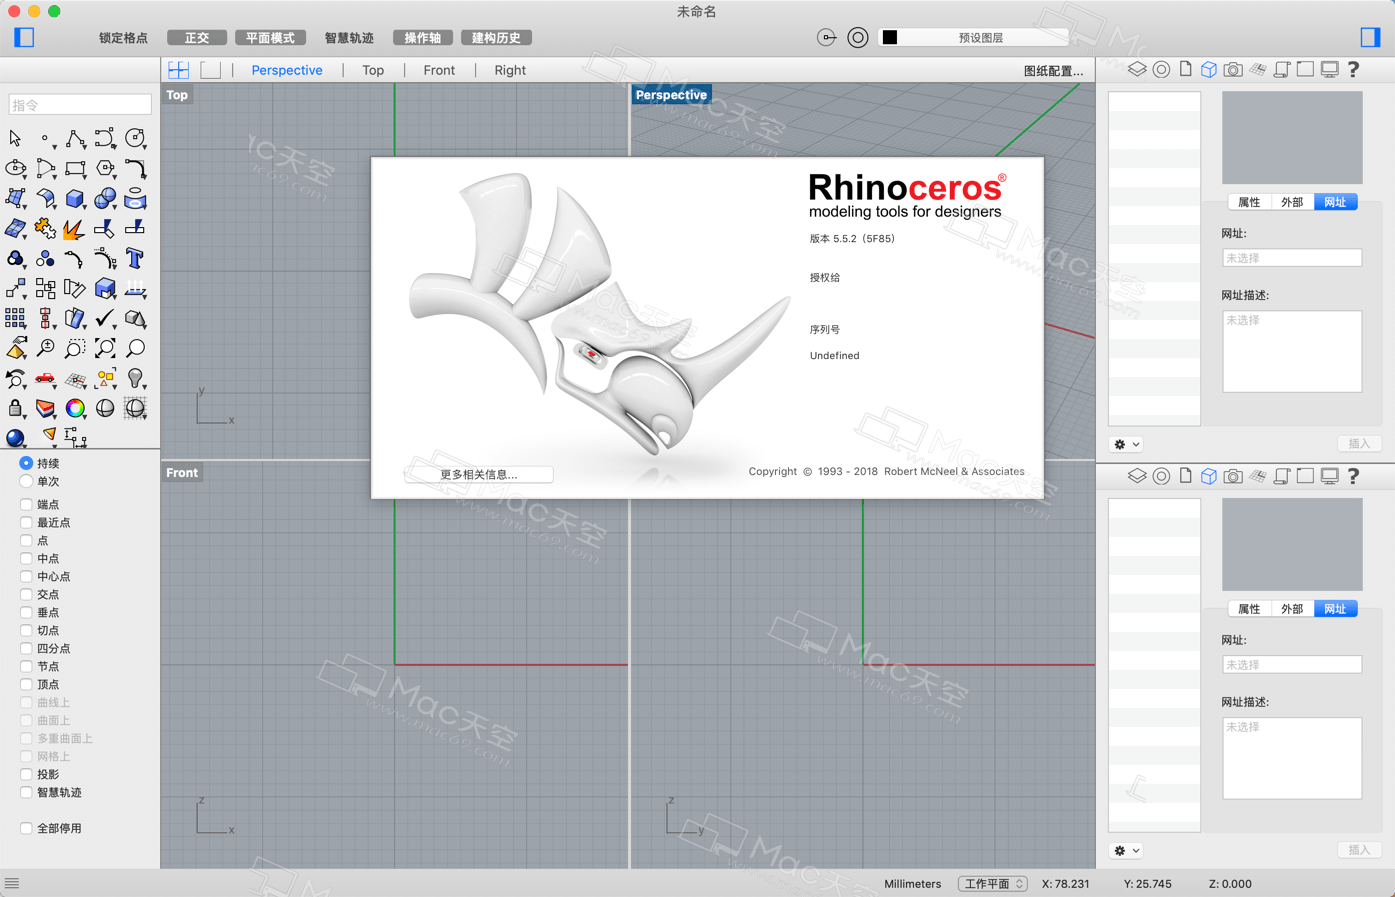1395x897 pixels.
Task: Switch to single viewport layout icon
Action: click(x=210, y=70)
